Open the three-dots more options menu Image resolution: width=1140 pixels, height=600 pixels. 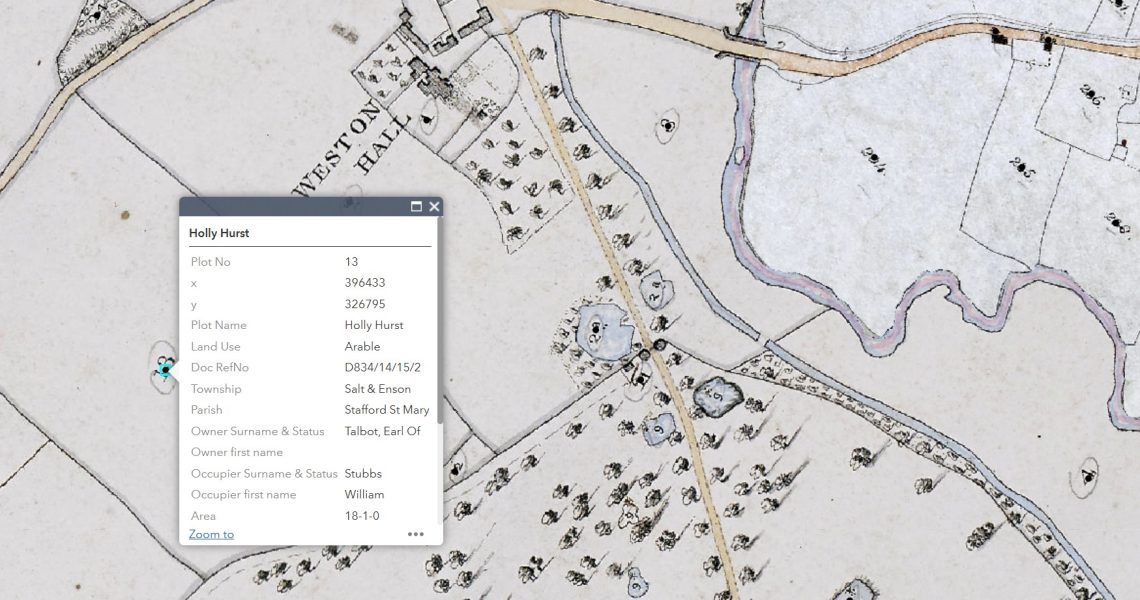point(416,534)
